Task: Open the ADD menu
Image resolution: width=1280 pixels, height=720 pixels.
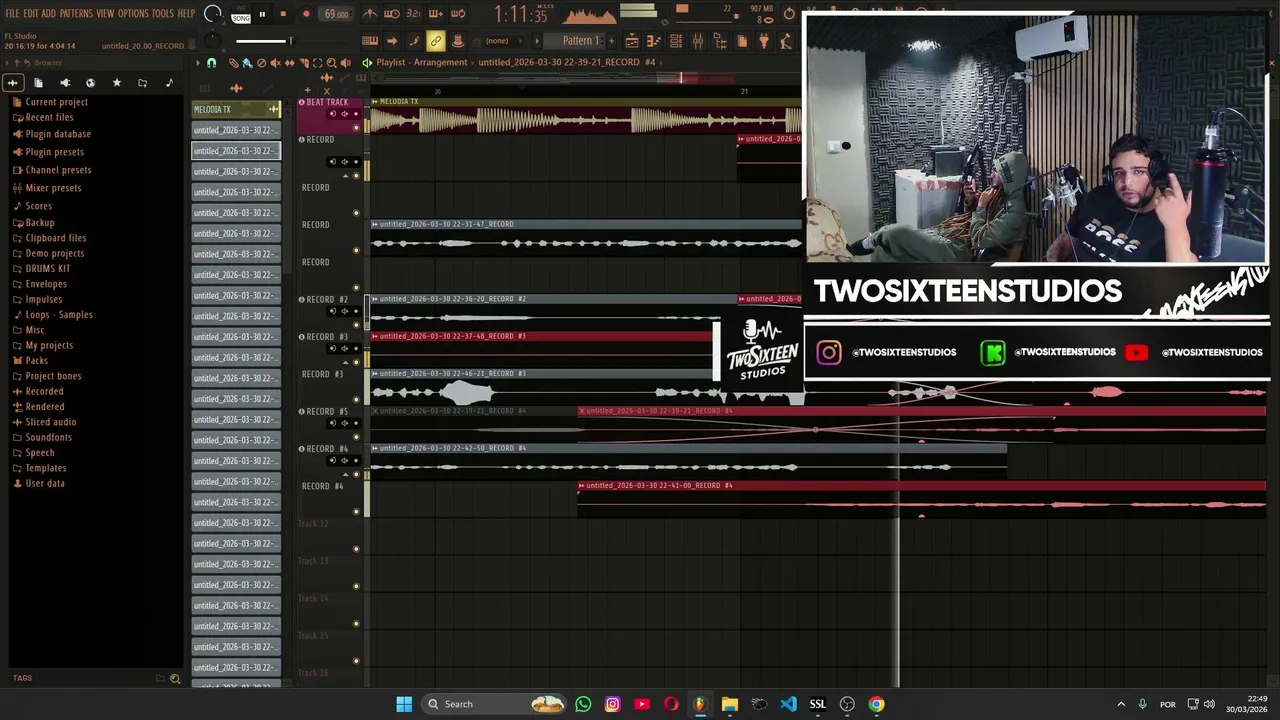Action: click(49, 13)
